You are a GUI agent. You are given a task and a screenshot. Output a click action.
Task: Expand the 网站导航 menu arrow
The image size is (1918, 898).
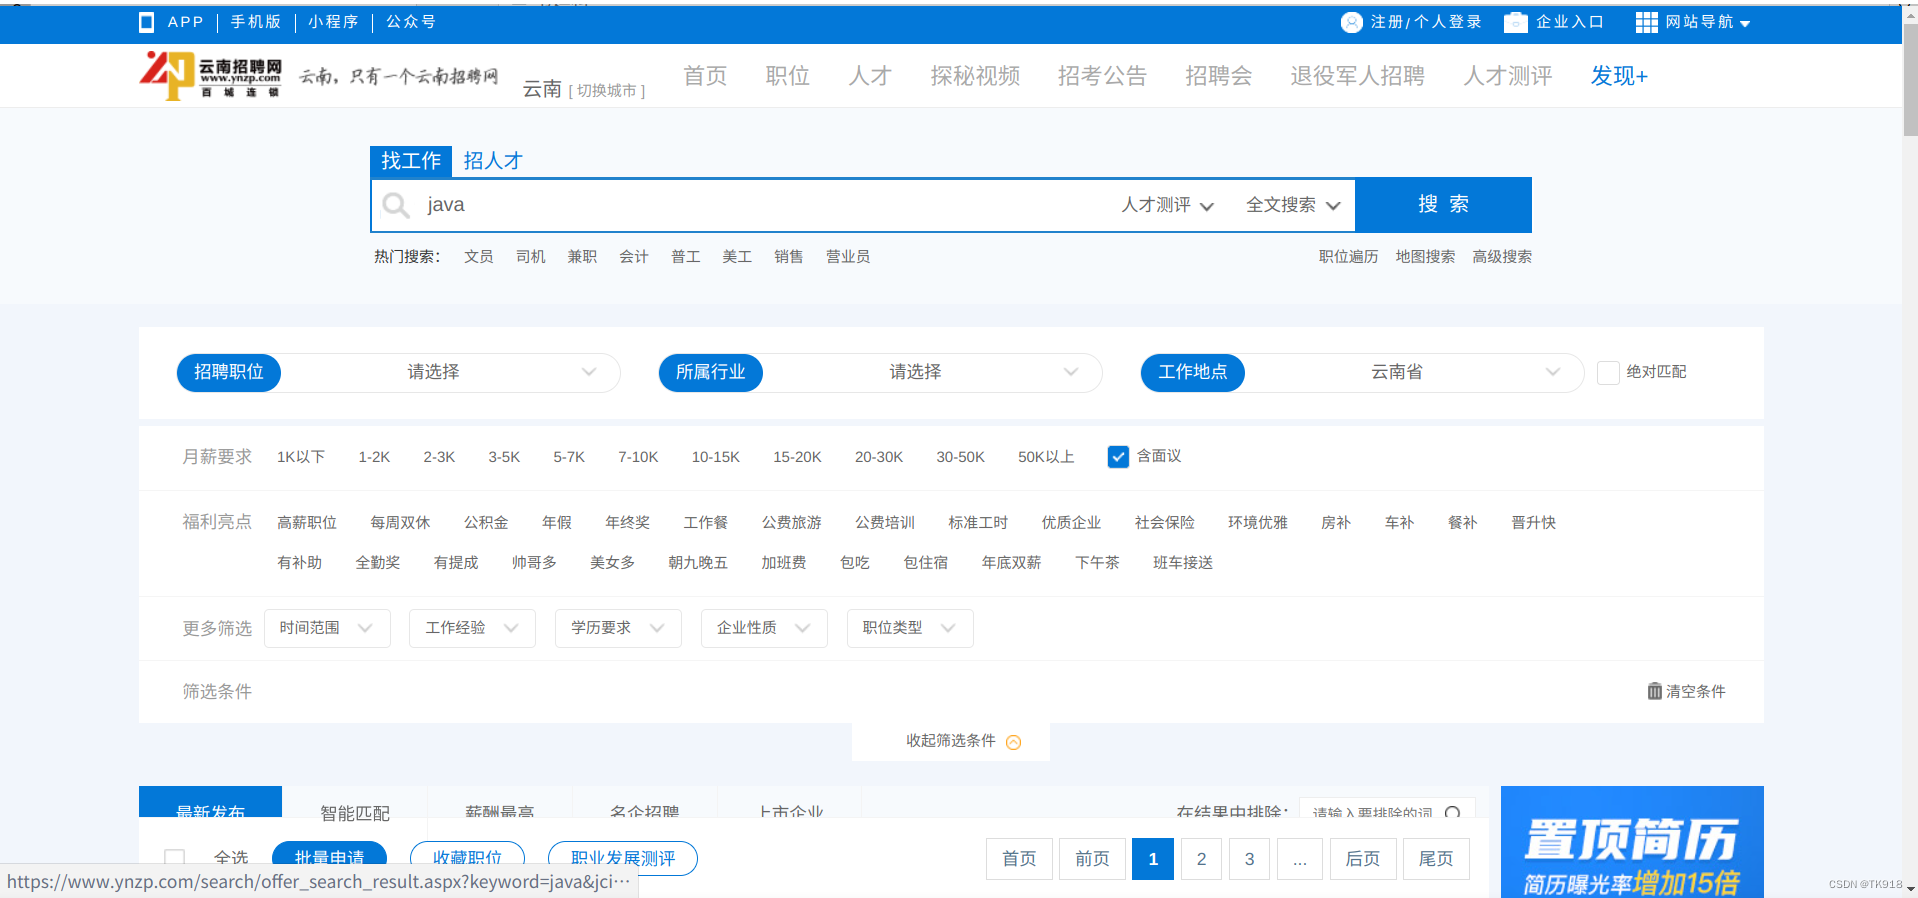(x=1745, y=24)
